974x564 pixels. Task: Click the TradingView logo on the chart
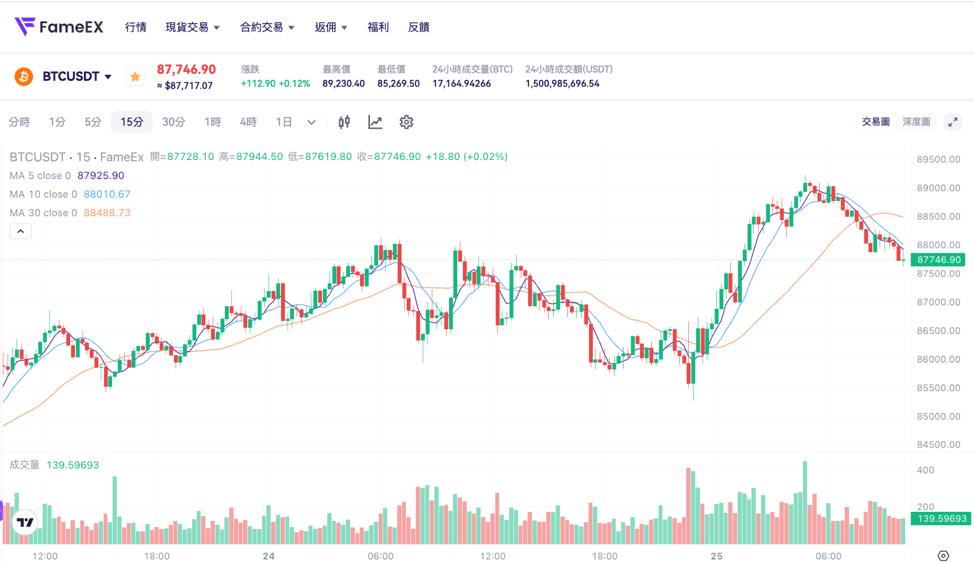click(x=25, y=522)
